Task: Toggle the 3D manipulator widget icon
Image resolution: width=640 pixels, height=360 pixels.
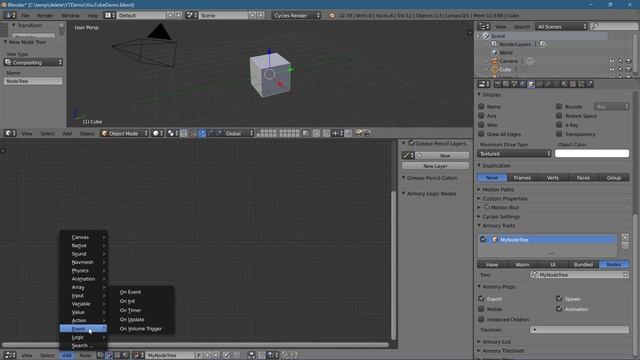Action: [193, 133]
